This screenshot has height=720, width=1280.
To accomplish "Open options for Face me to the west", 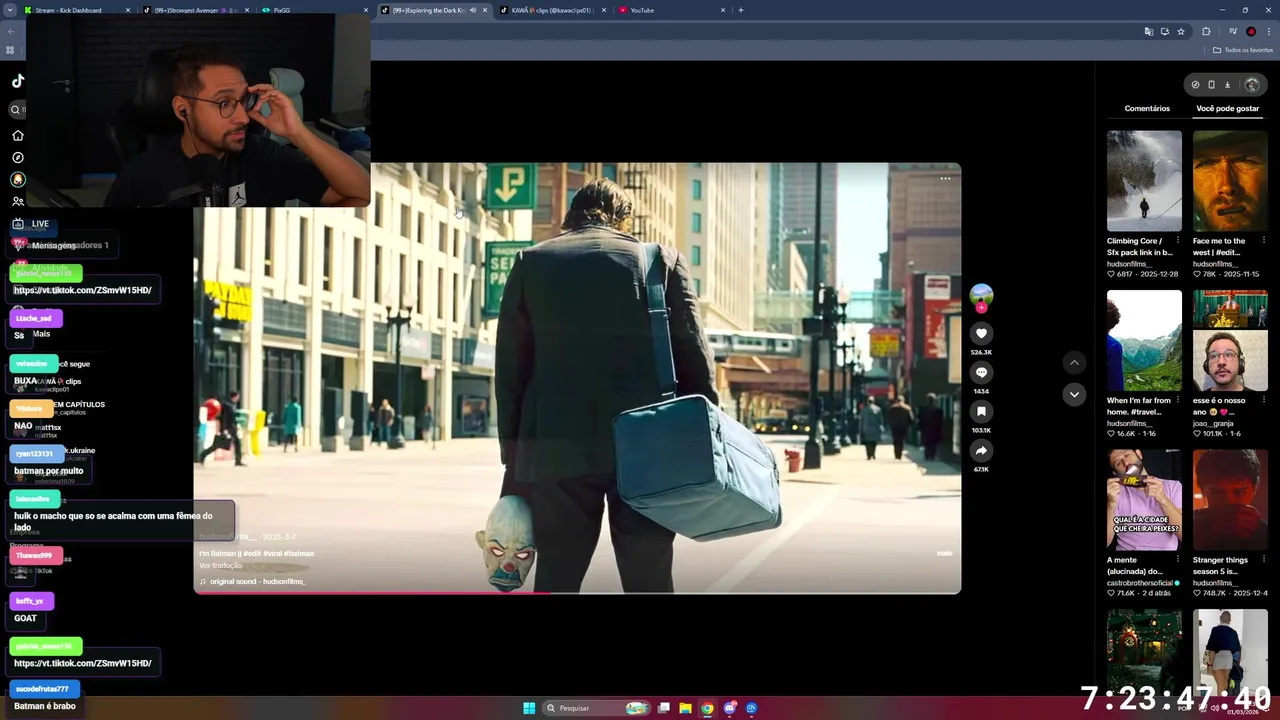I will 1263,240.
